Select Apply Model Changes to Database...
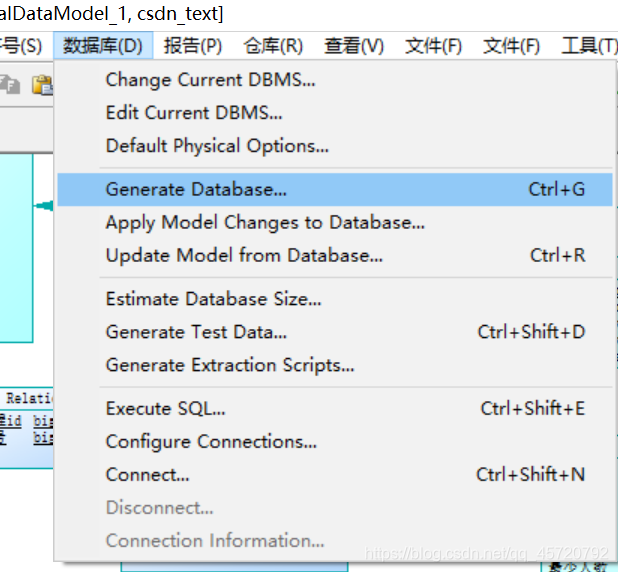 335,223
